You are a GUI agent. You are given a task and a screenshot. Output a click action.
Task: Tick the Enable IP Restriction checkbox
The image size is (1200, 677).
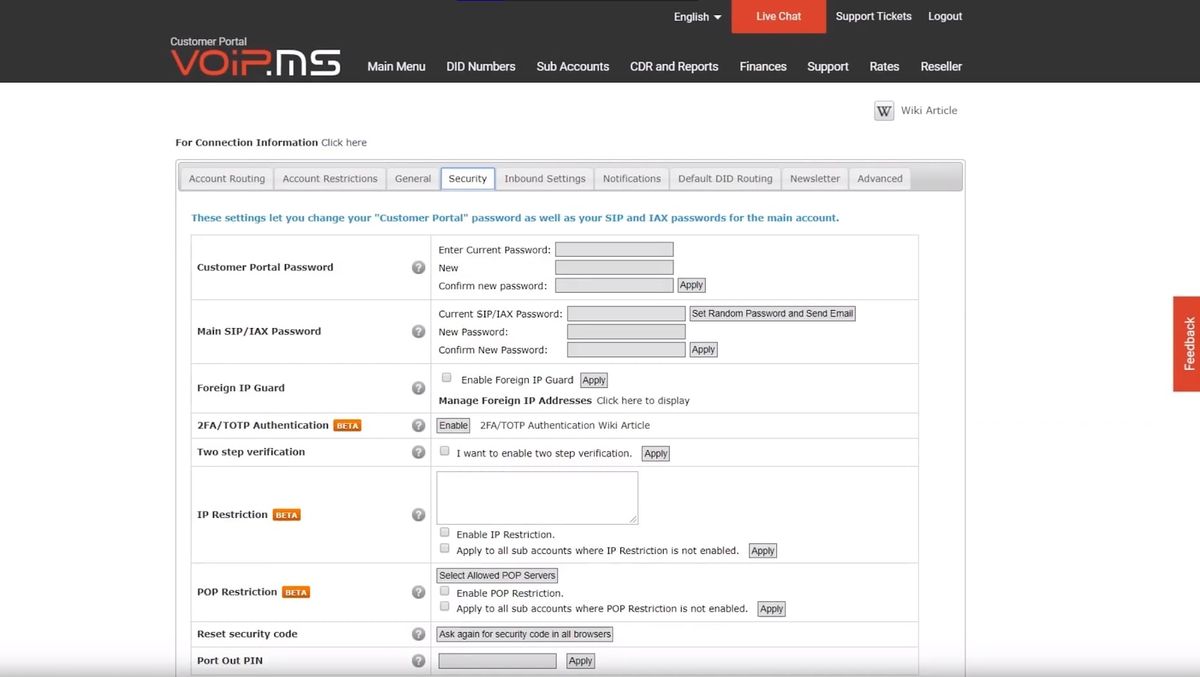[x=444, y=532]
